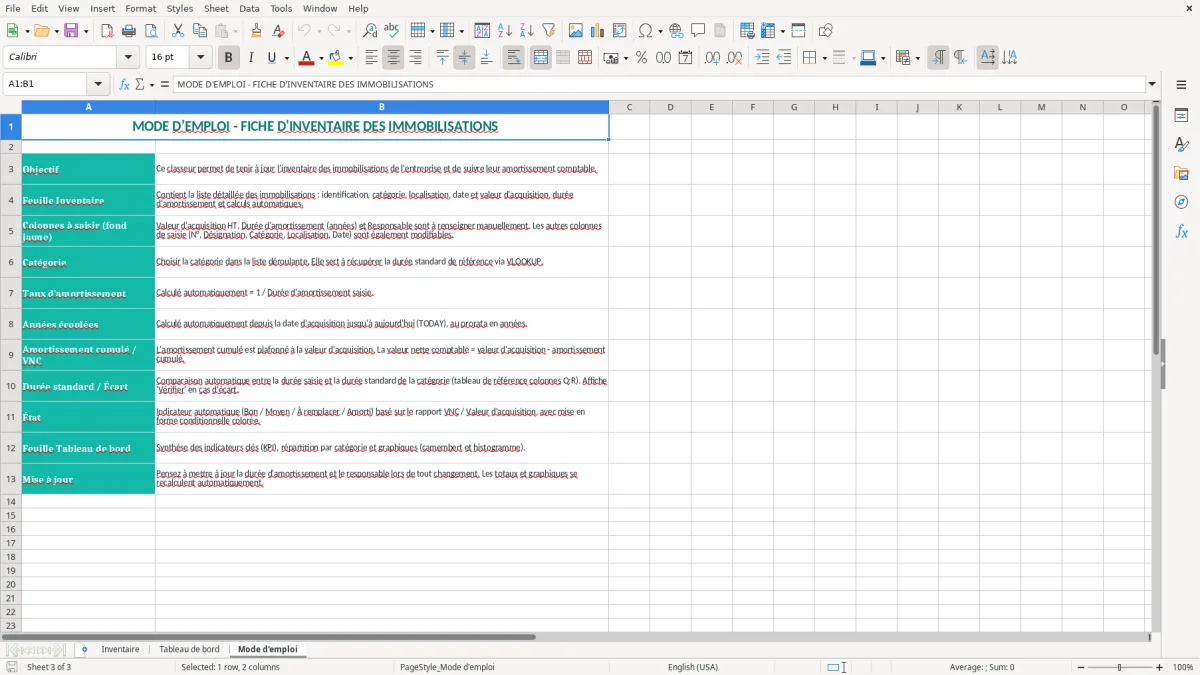Click the Insert Special Character omega icon
Viewport: 1200px width, 675px height.
(x=646, y=31)
